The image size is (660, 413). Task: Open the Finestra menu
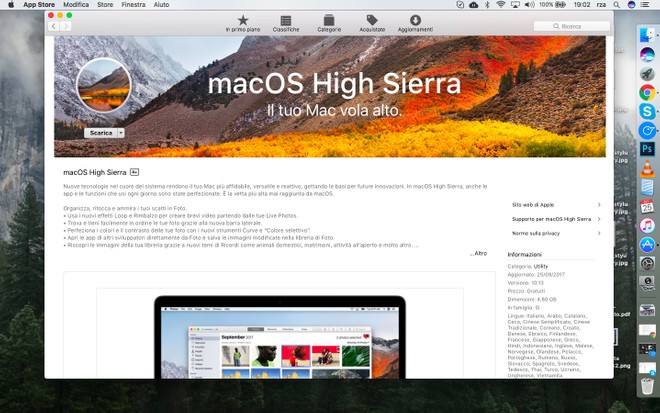coord(133,5)
